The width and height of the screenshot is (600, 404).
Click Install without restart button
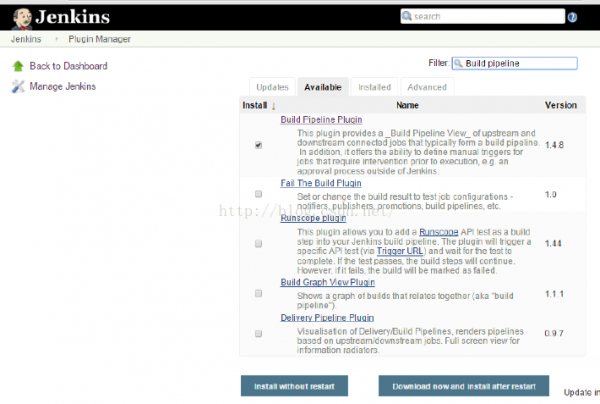pyautogui.click(x=294, y=386)
